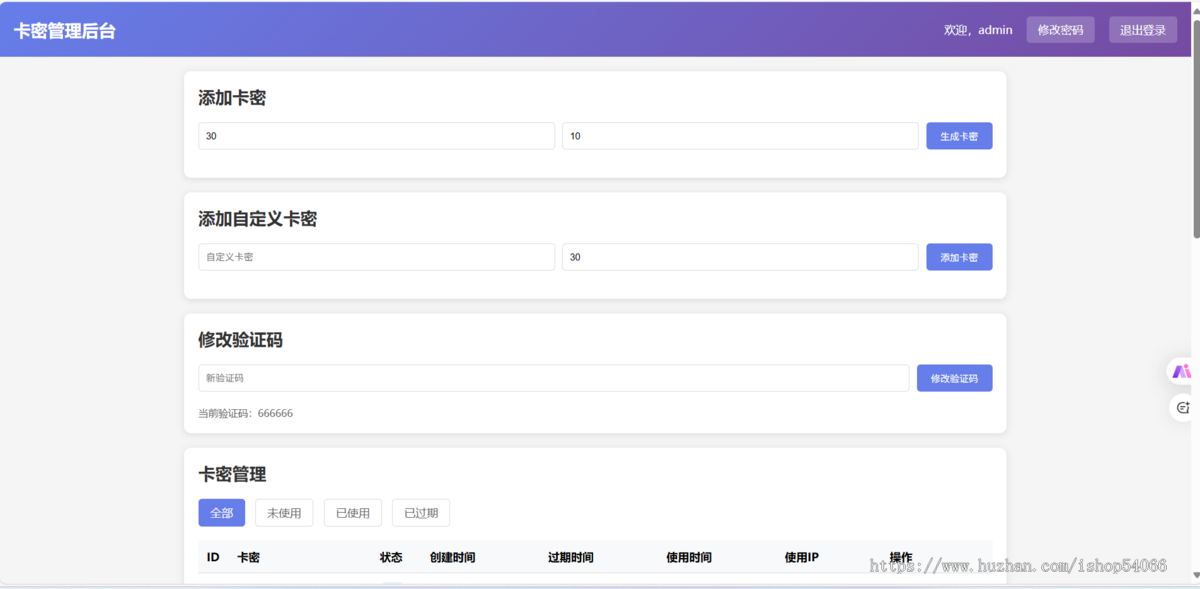Click the 欢迎，admin greeting text

coord(978,30)
